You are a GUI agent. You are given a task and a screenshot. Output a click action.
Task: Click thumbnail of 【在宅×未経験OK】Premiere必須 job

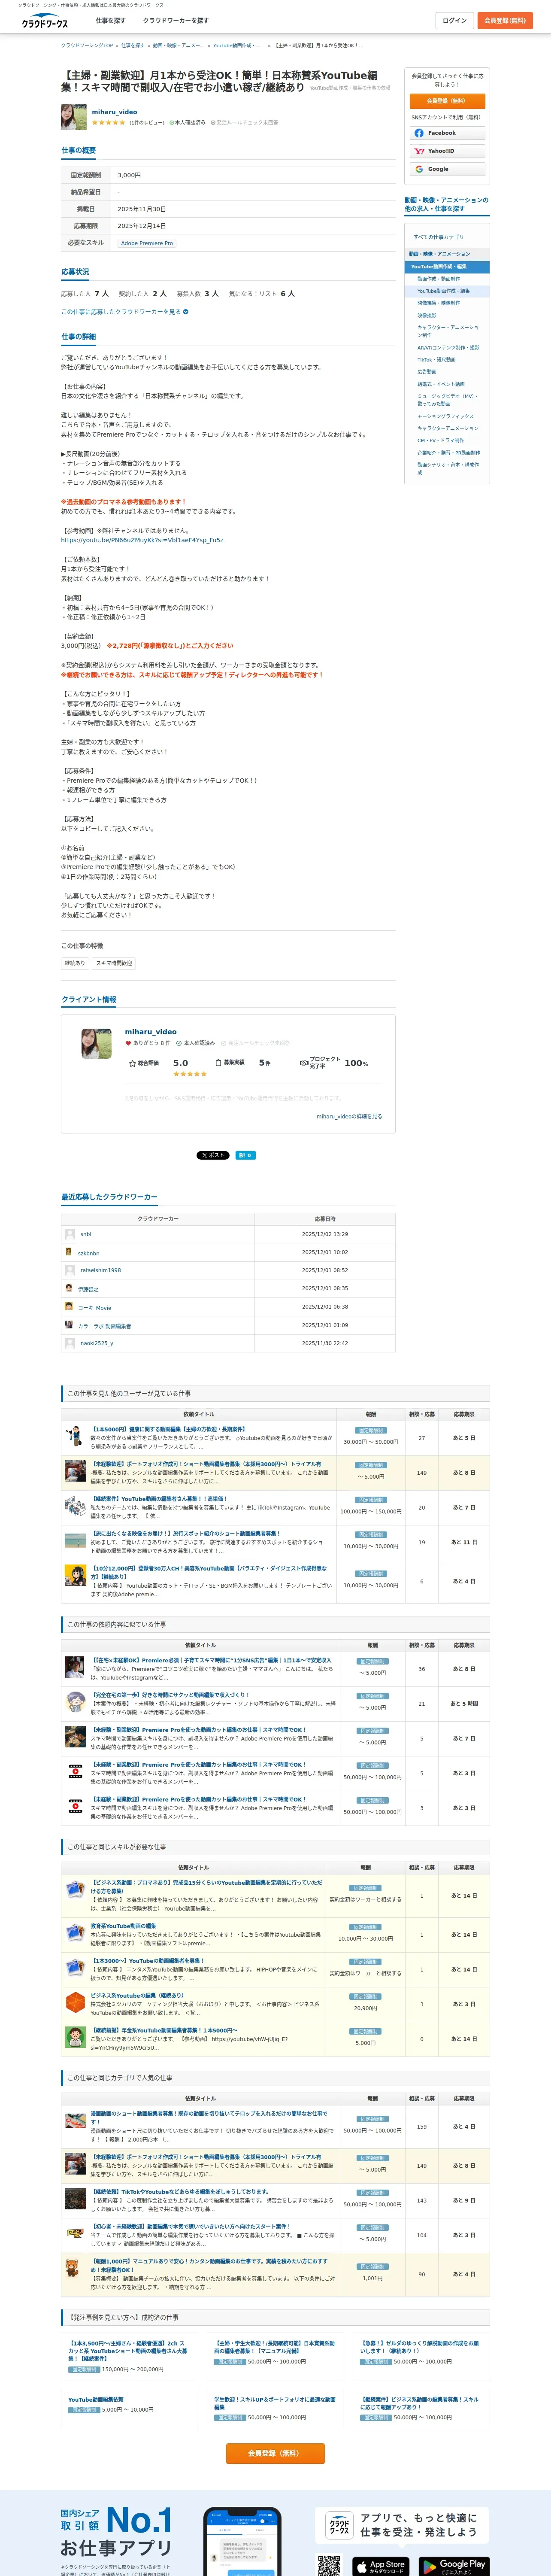75,1667
